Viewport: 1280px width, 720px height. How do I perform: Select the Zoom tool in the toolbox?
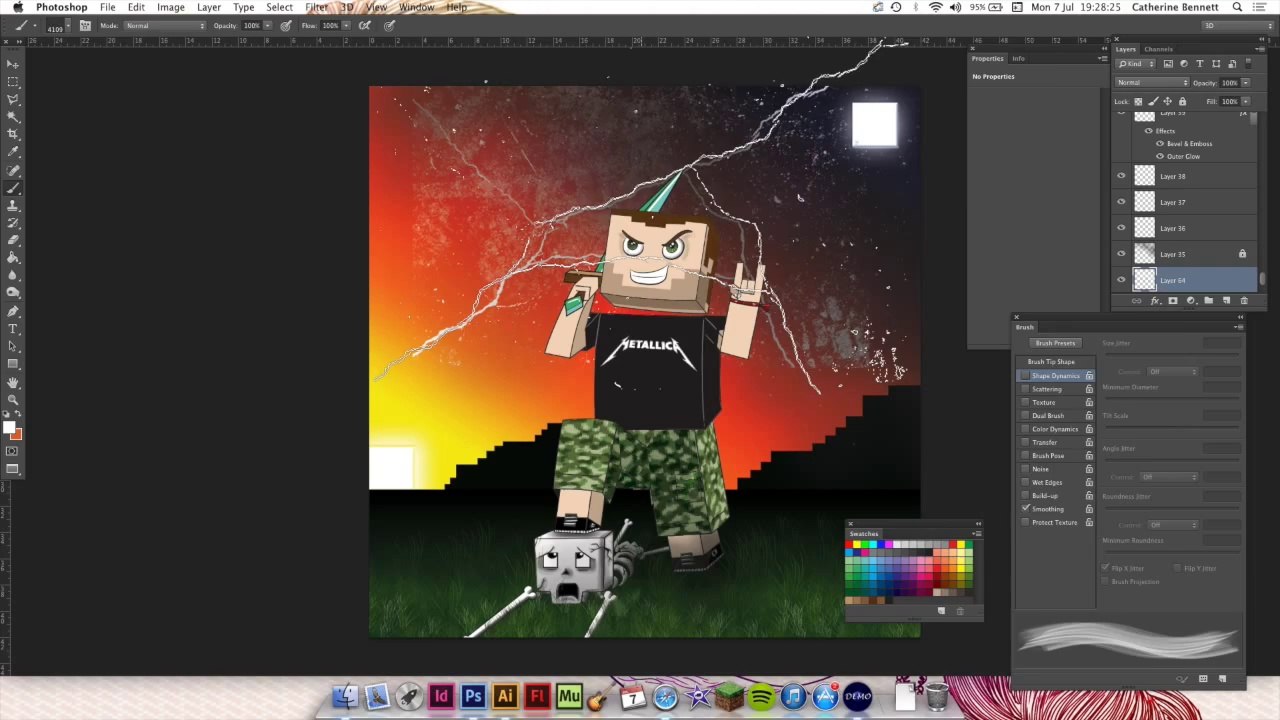[13, 399]
